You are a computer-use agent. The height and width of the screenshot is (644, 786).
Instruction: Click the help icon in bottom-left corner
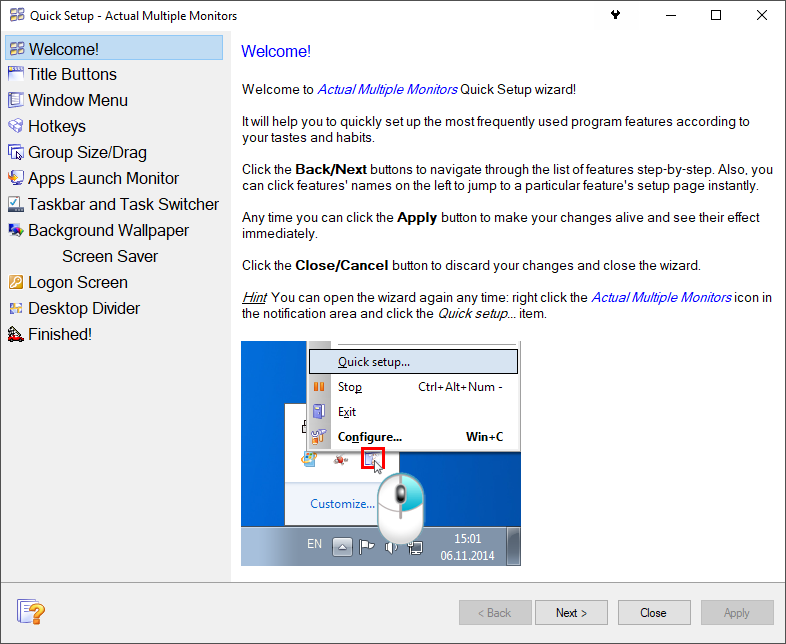(31, 612)
